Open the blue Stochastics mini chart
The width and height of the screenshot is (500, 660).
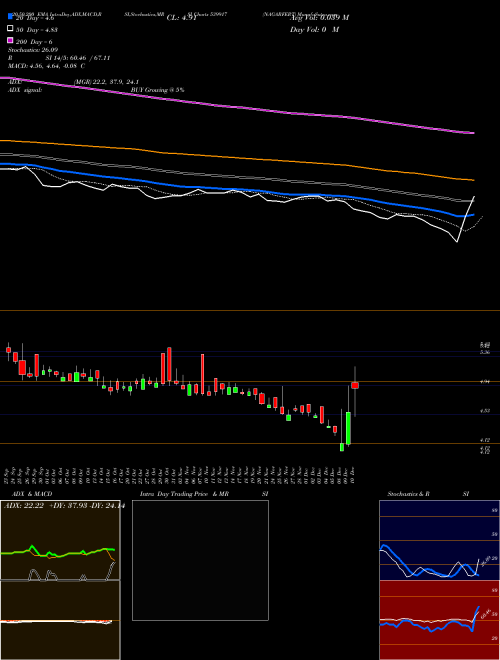[439, 540]
